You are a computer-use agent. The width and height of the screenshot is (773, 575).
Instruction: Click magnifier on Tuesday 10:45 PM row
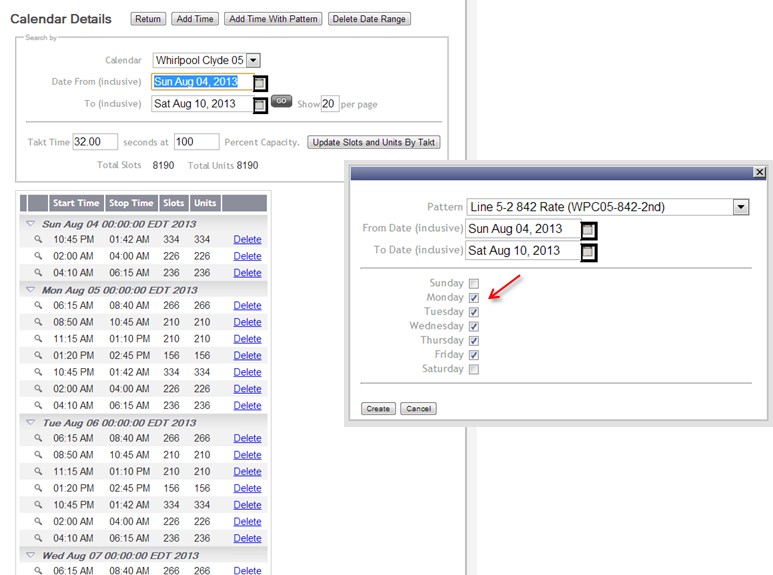click(38, 504)
